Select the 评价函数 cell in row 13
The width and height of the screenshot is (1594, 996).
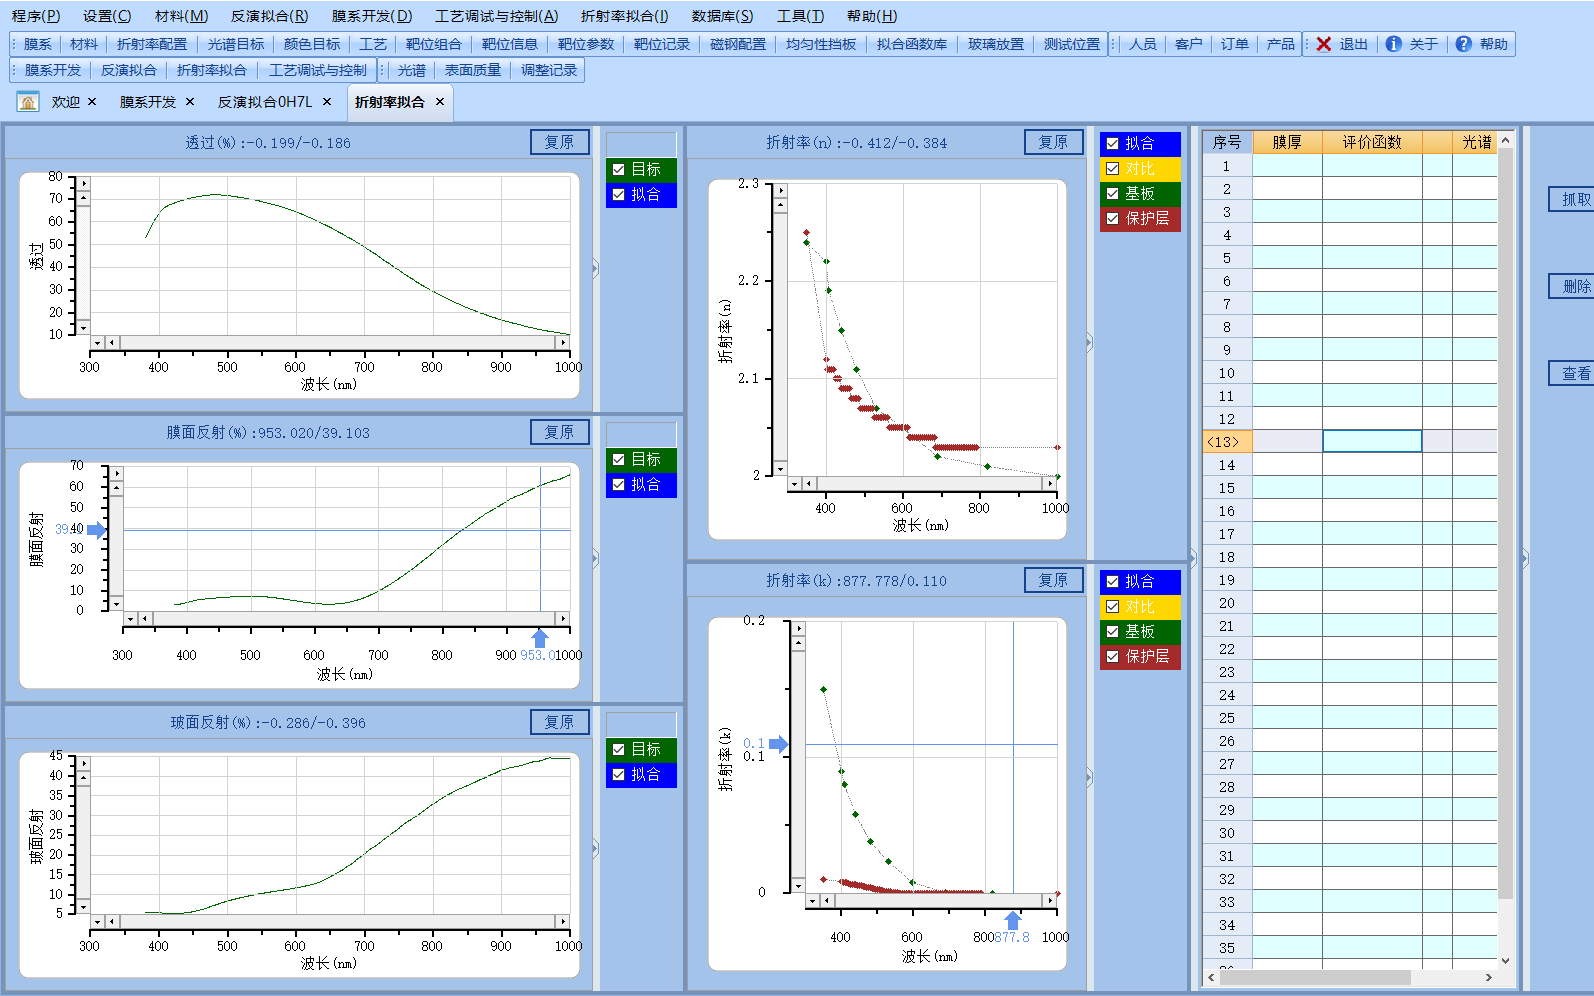click(x=1372, y=441)
